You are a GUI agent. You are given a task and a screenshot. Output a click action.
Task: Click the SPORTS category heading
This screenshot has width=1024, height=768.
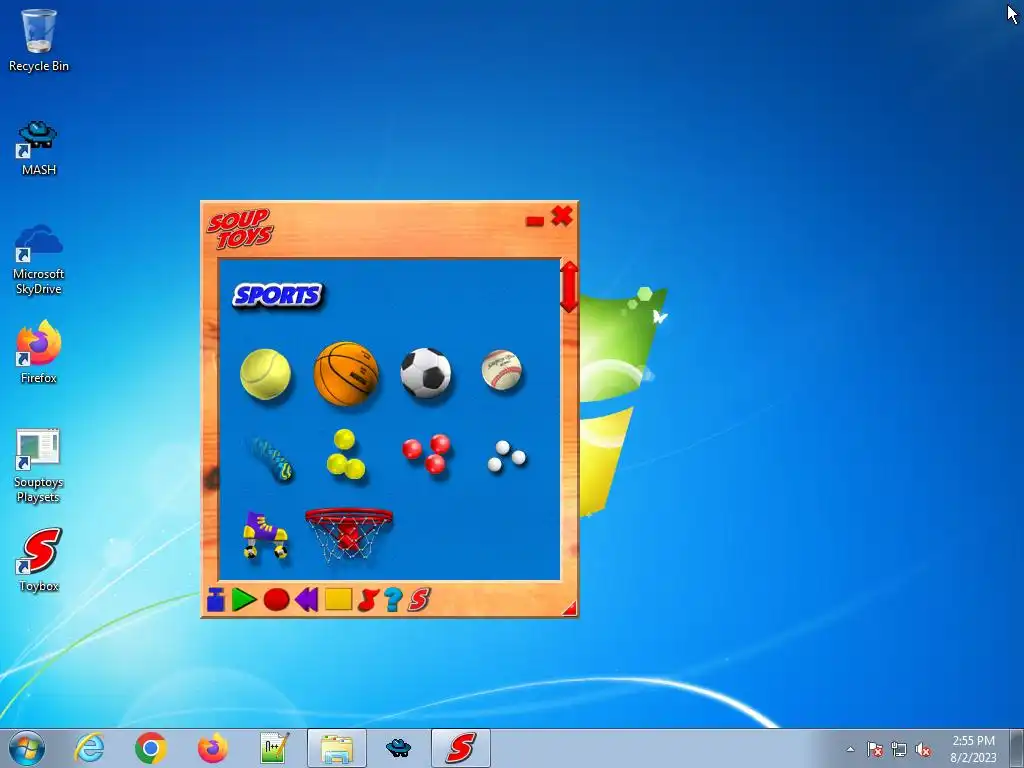pos(278,296)
